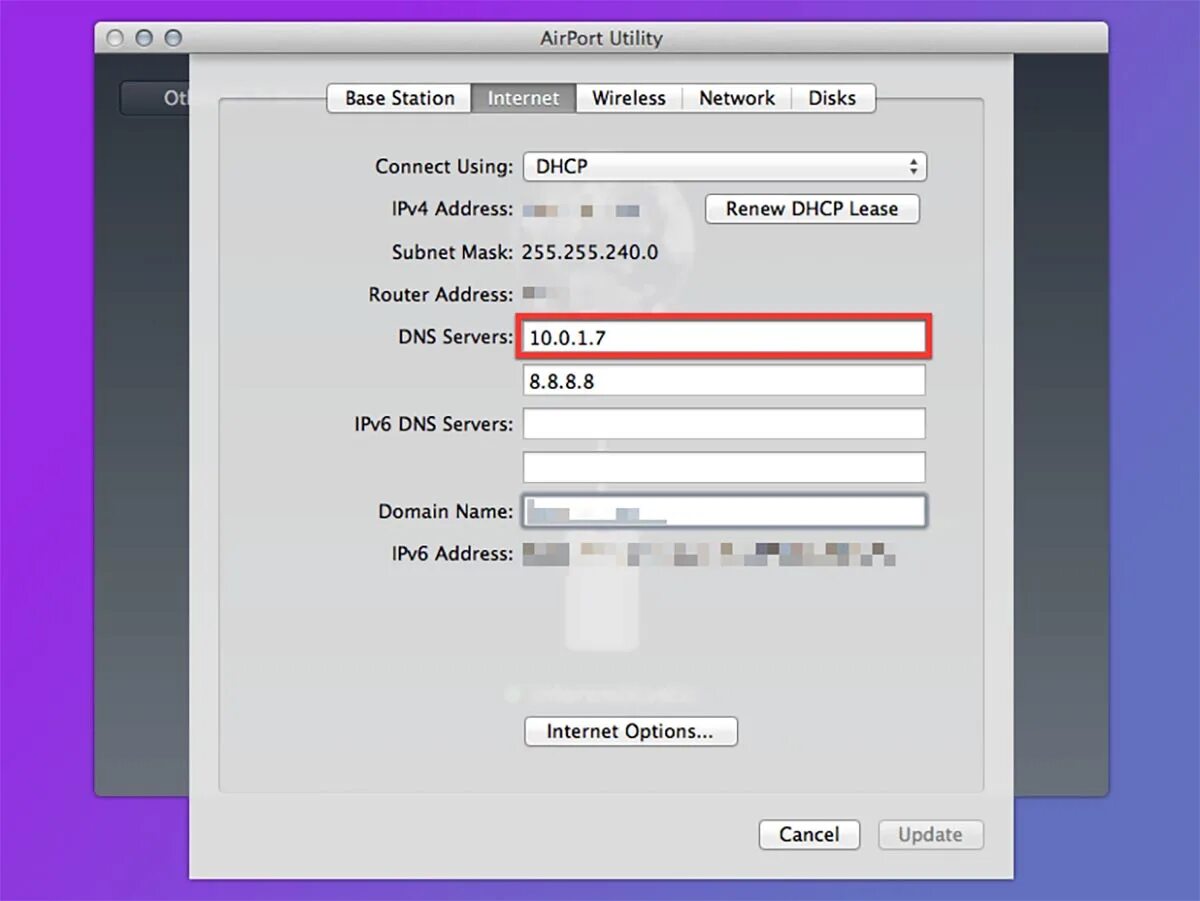Go to the Network tab
Screen dimensions: 1200x901
[737, 98]
